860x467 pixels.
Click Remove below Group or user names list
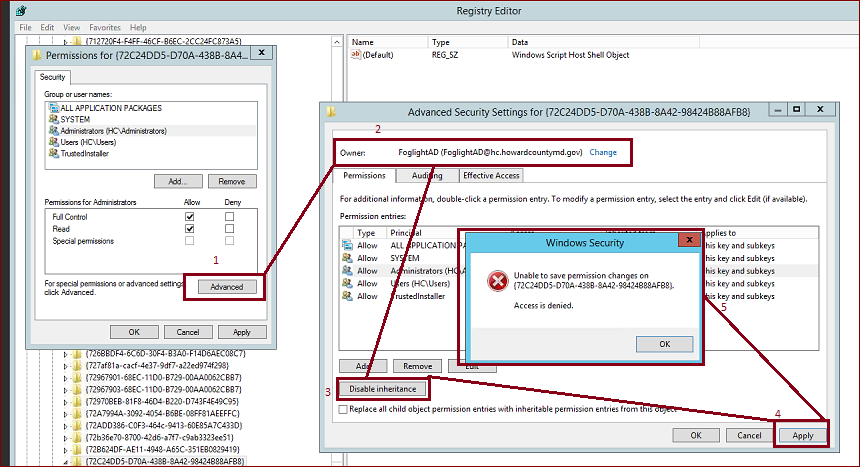(231, 181)
